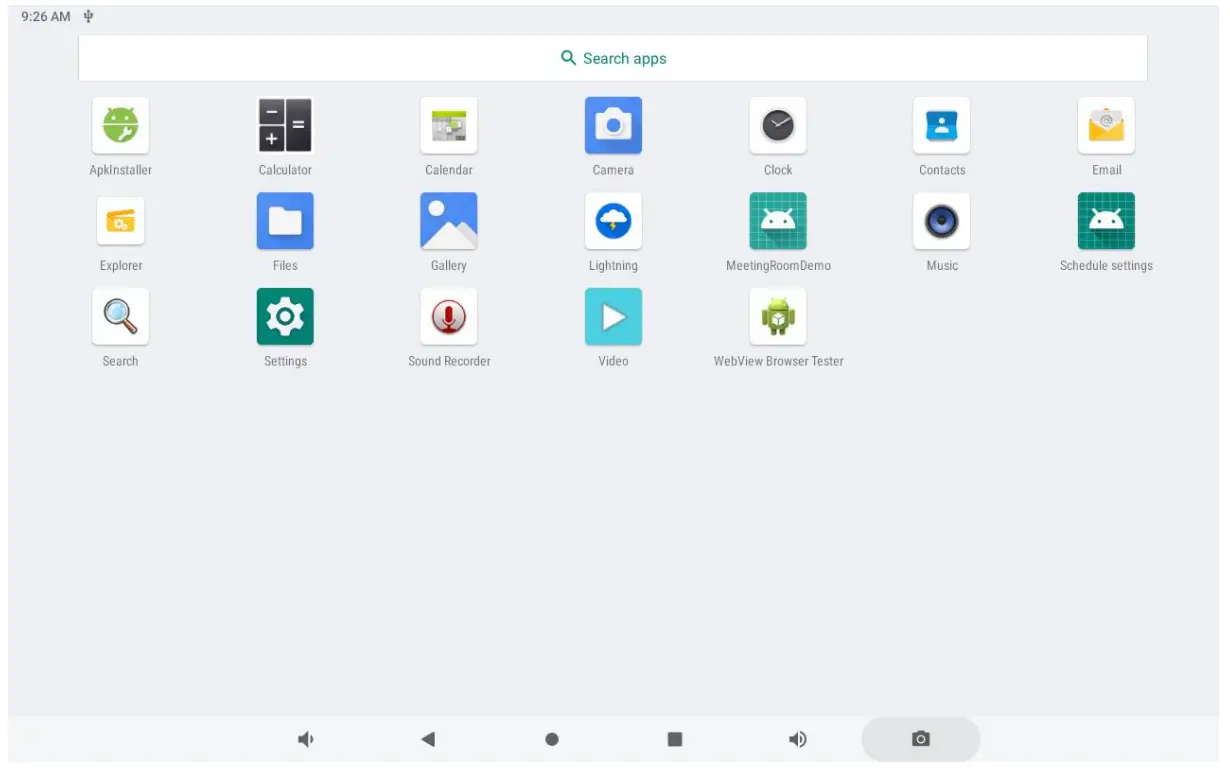The width and height of the screenshot is (1230, 771).
Task: Launch the MeetingRoomDemo app
Action: click(x=778, y=221)
